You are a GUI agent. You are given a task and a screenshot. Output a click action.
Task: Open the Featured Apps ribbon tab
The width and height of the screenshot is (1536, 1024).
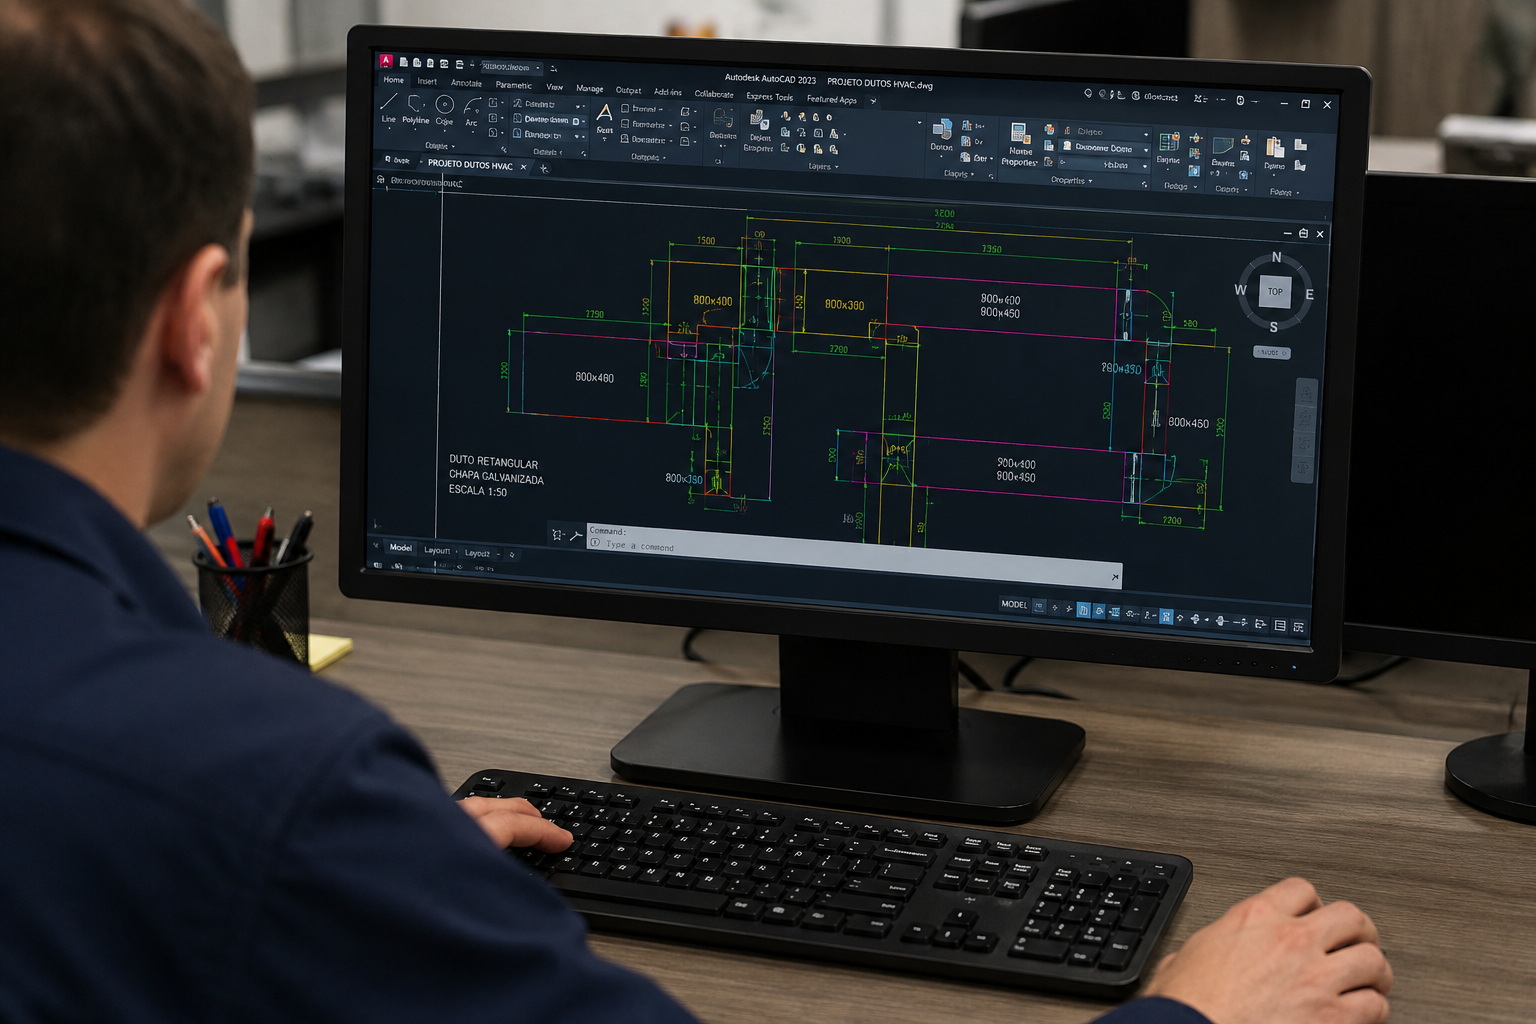tap(832, 100)
